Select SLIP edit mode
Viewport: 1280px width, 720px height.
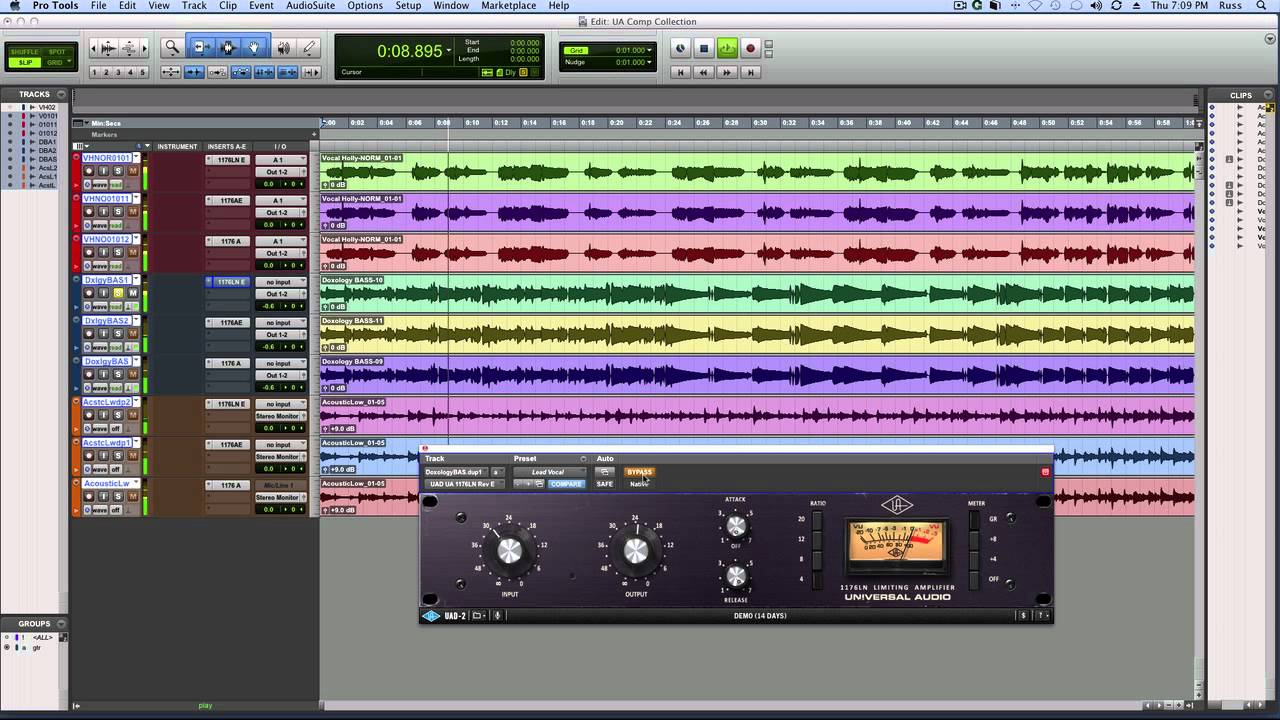[25, 62]
